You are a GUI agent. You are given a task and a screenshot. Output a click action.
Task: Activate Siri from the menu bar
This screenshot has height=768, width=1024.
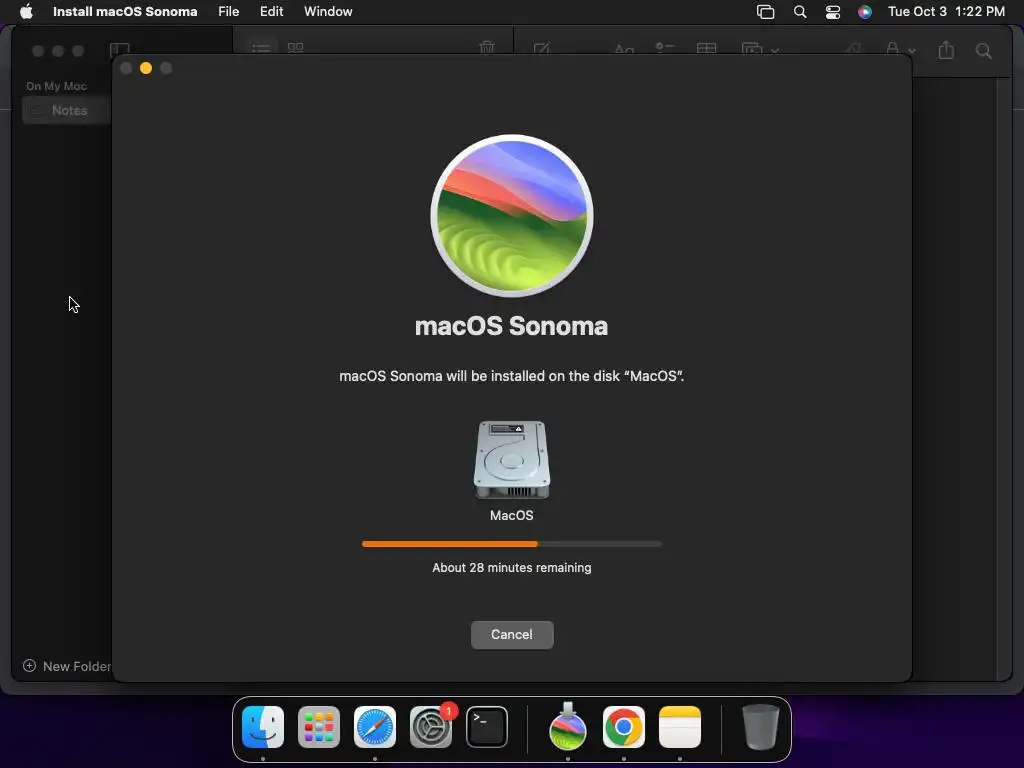[865, 12]
